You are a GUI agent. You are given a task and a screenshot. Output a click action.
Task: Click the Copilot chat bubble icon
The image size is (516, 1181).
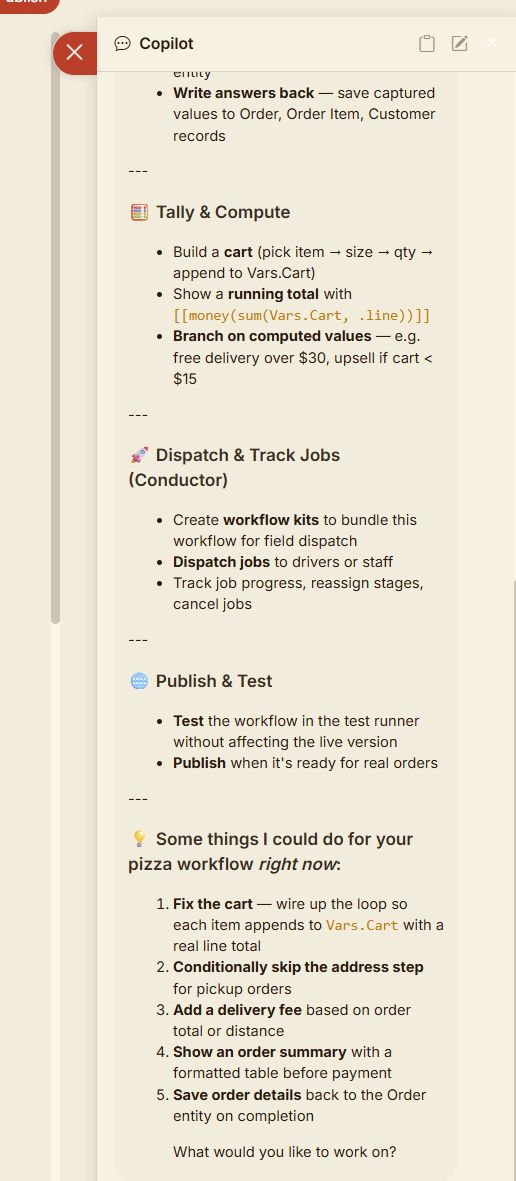(x=122, y=44)
